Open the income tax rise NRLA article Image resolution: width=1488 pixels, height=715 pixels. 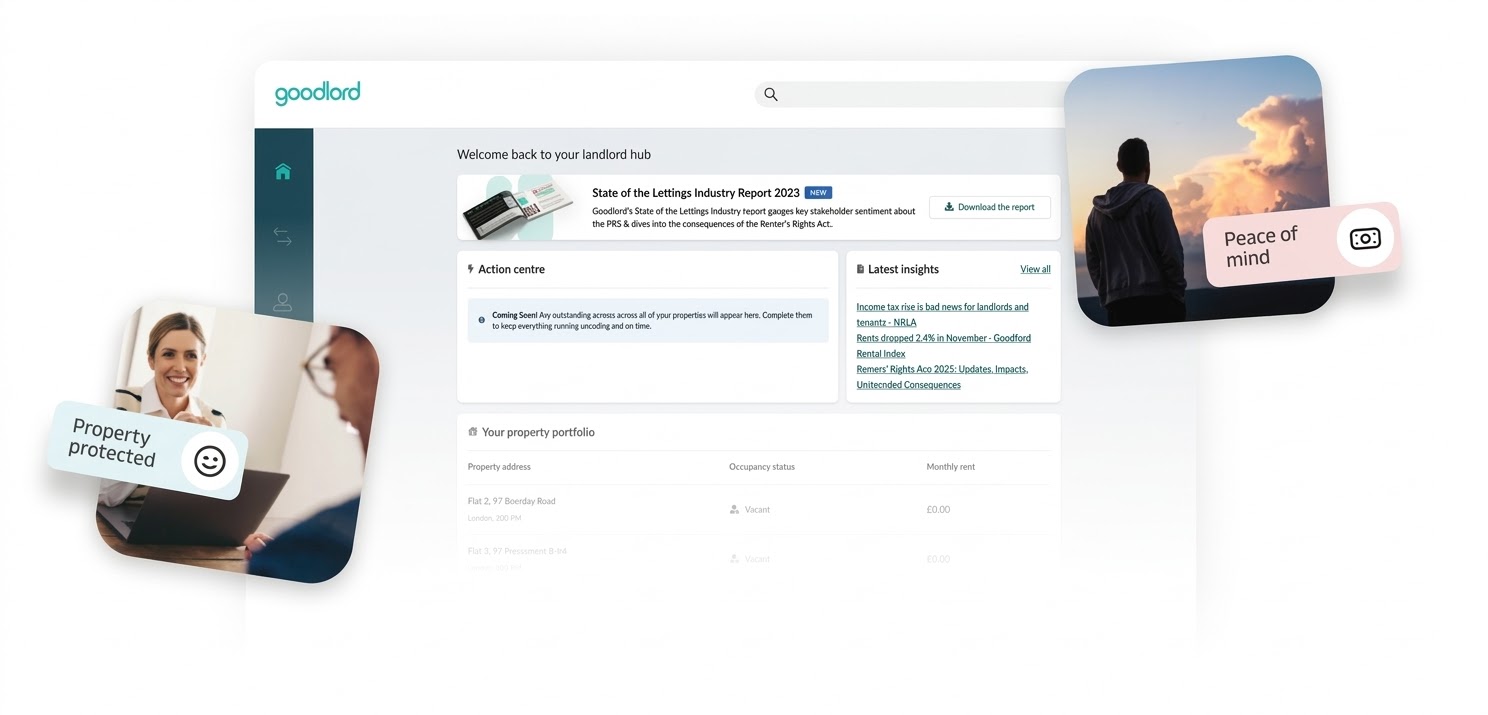[x=941, y=314]
